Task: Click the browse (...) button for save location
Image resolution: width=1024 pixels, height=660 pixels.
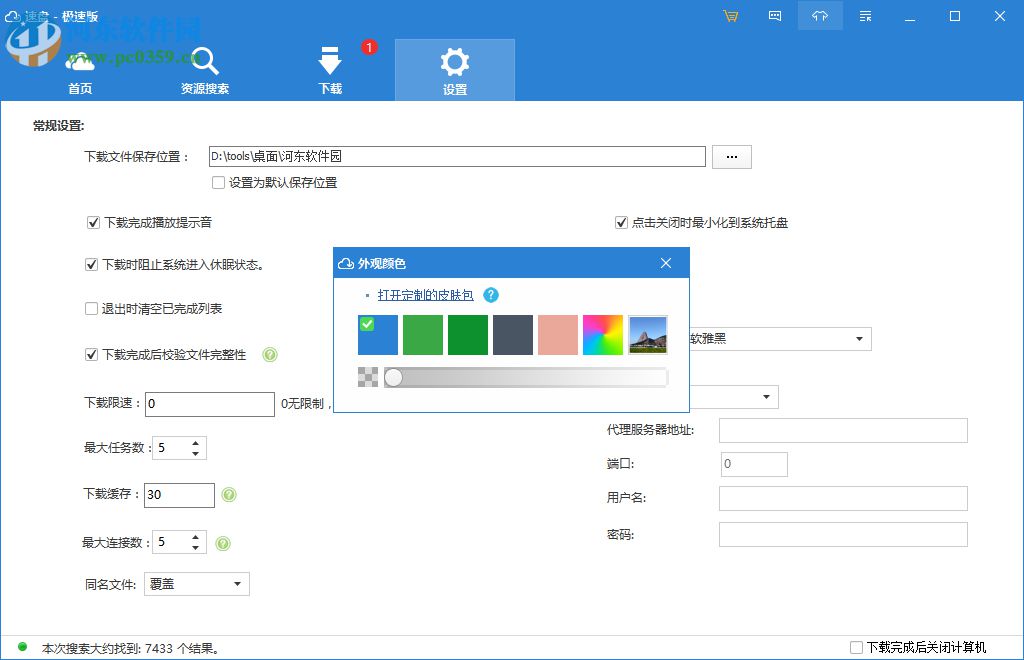Action: (731, 156)
